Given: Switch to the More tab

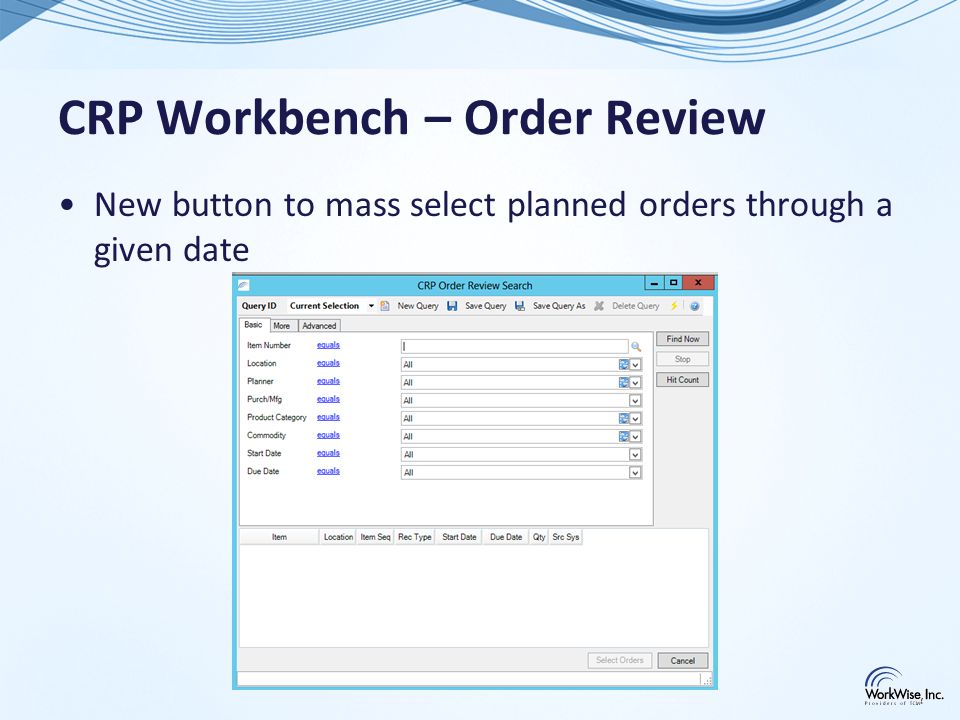Looking at the screenshot, I should 282,326.
